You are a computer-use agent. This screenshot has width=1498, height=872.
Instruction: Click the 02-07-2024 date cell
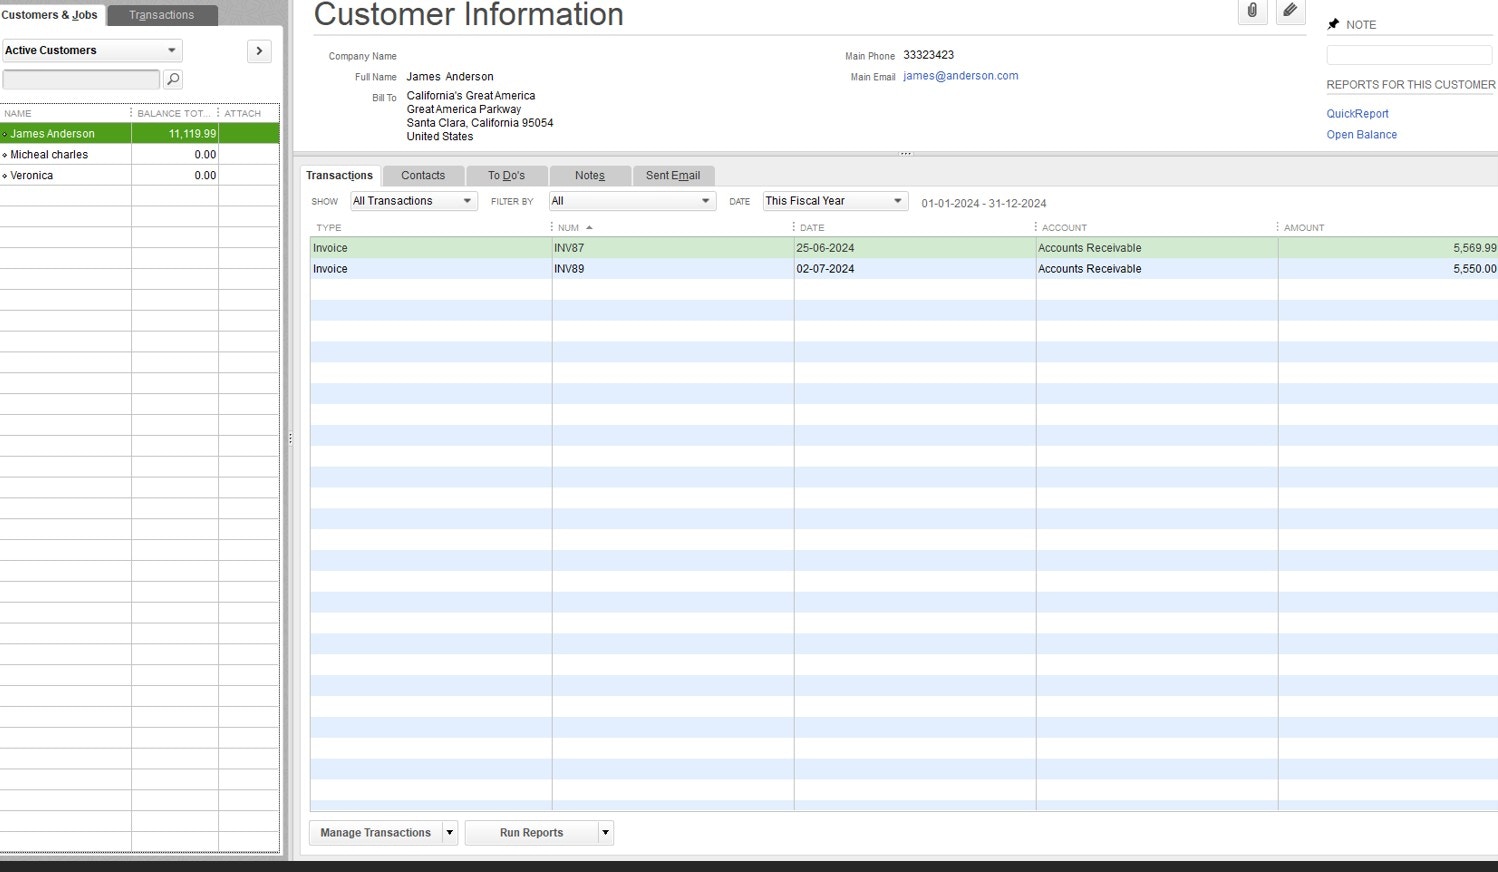(x=914, y=269)
